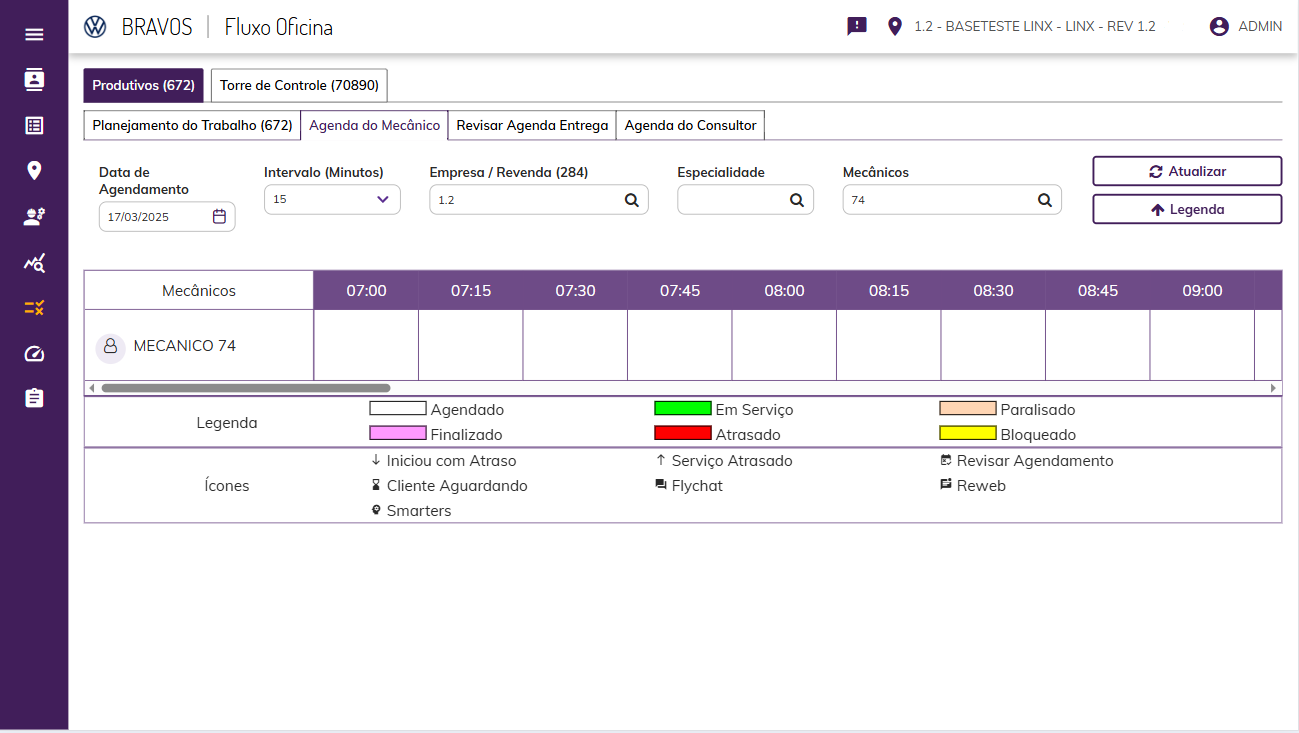Click the horizontal scrollbar under the schedule
1299x733 pixels.
pos(246,388)
